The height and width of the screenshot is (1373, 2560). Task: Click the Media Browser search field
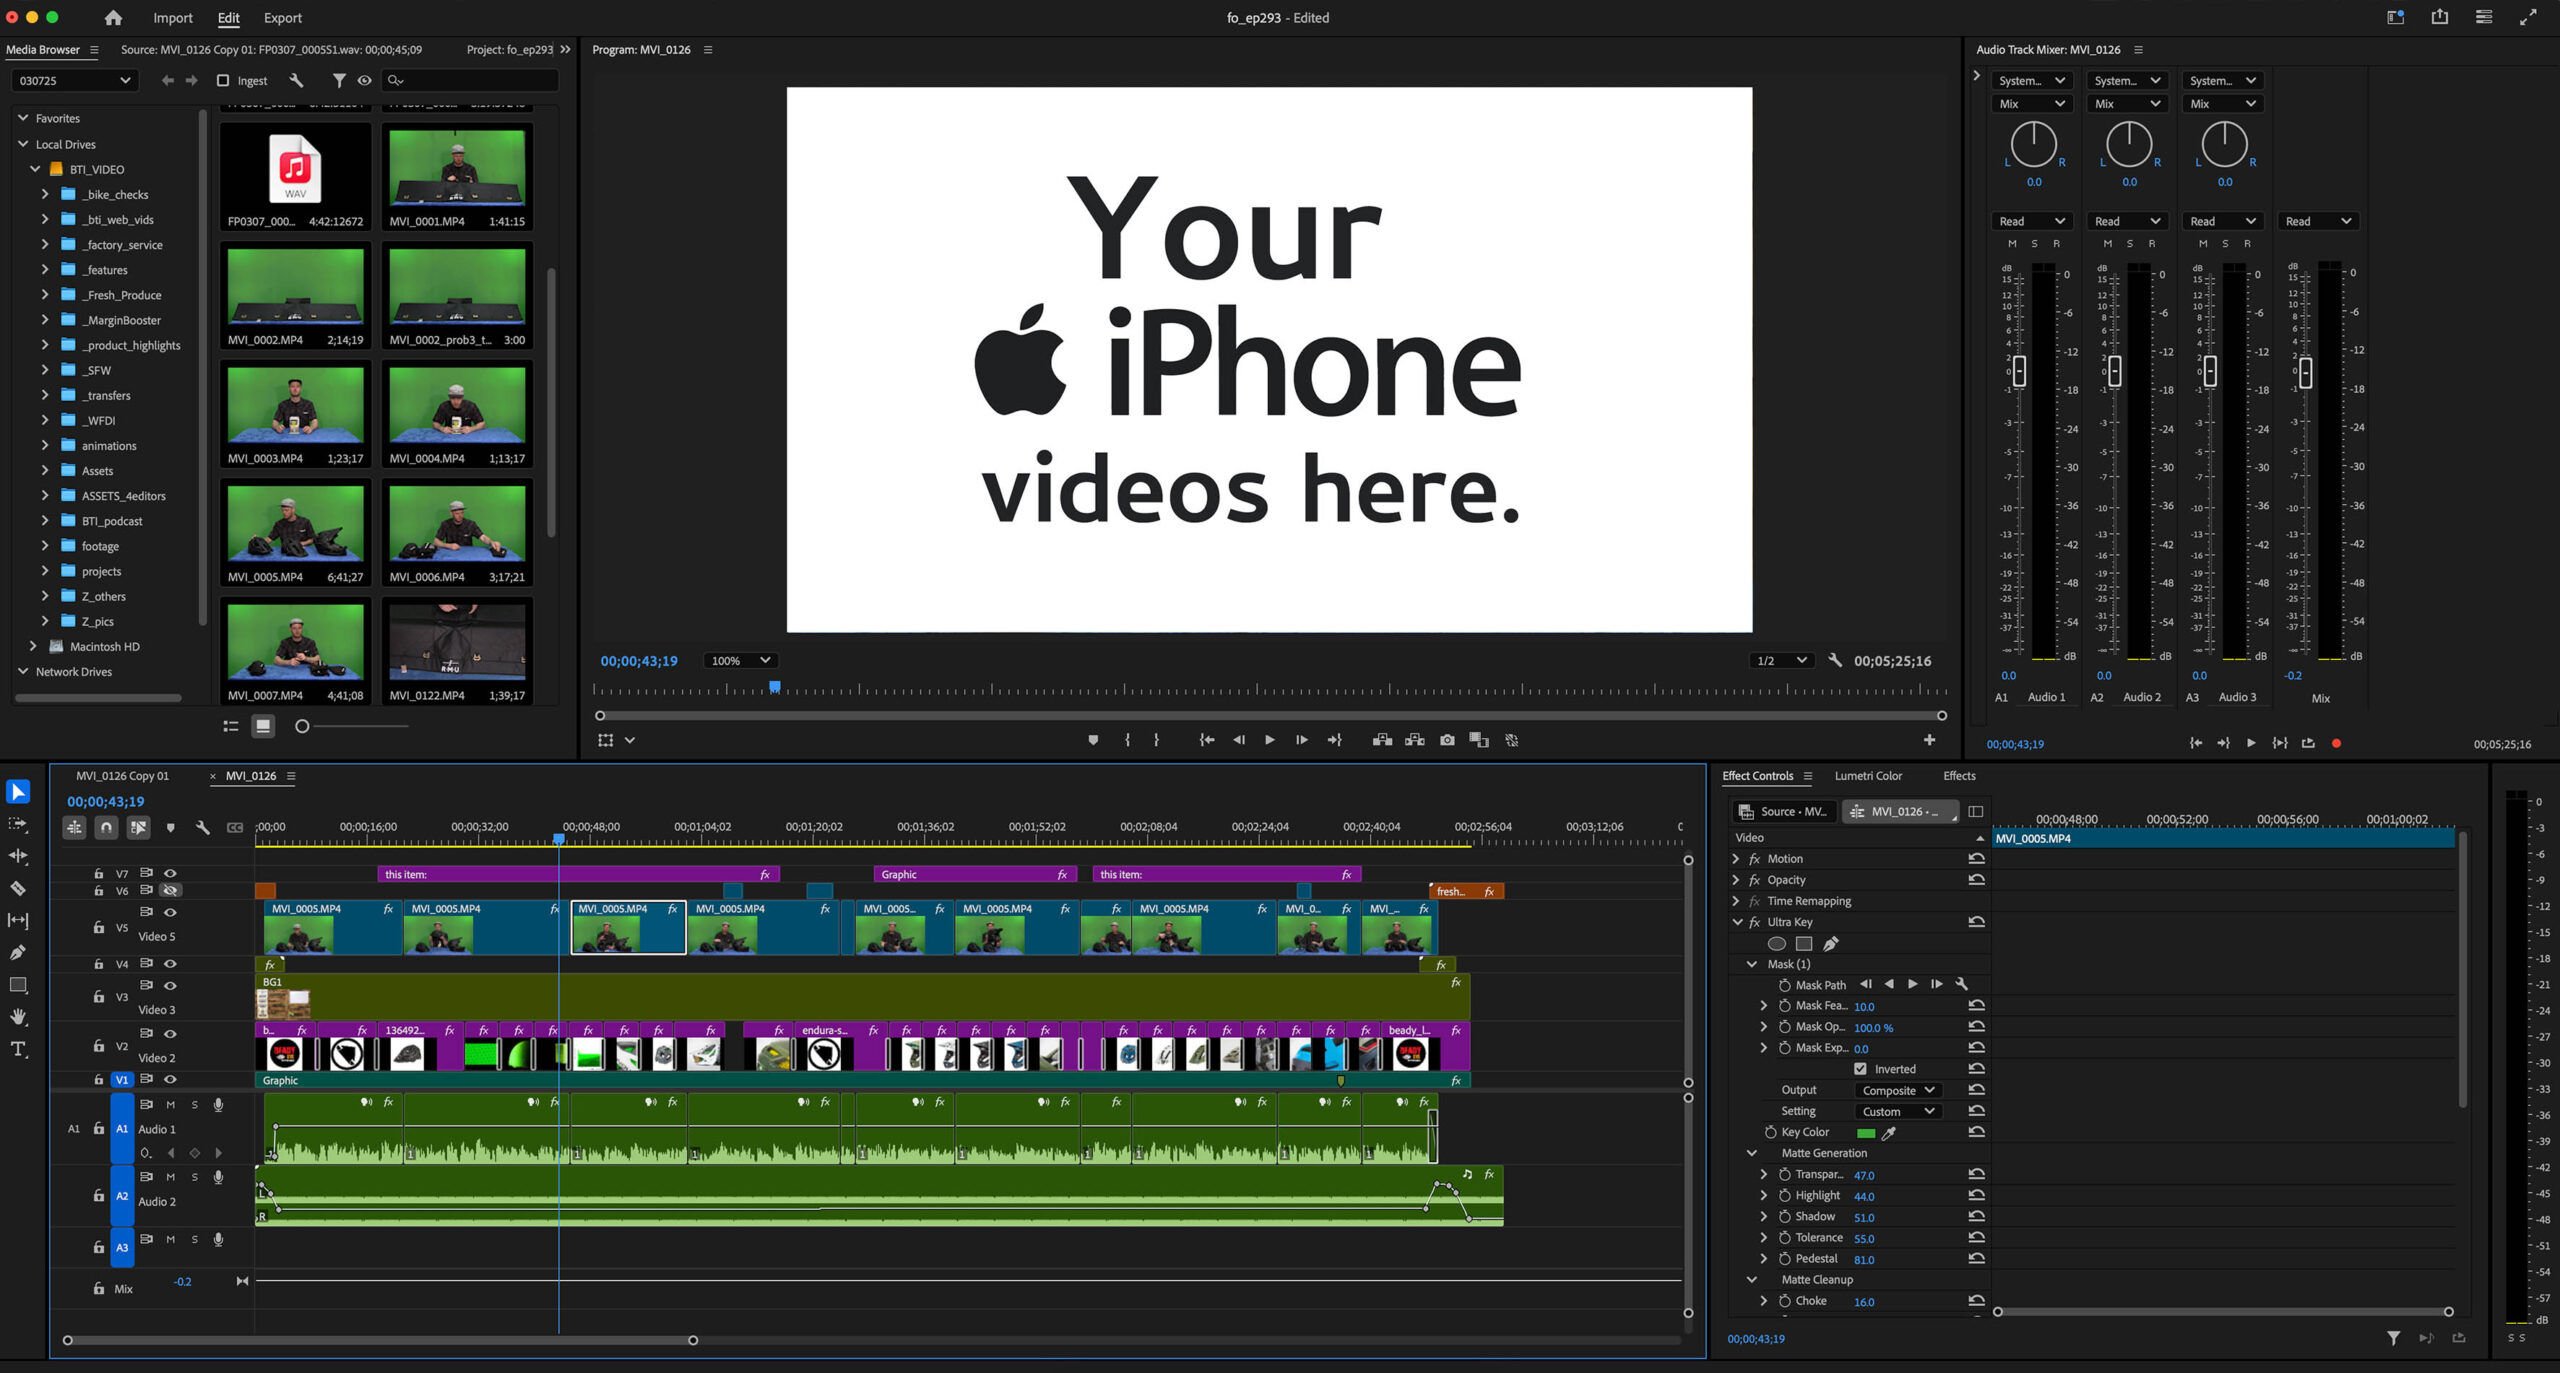(471, 80)
